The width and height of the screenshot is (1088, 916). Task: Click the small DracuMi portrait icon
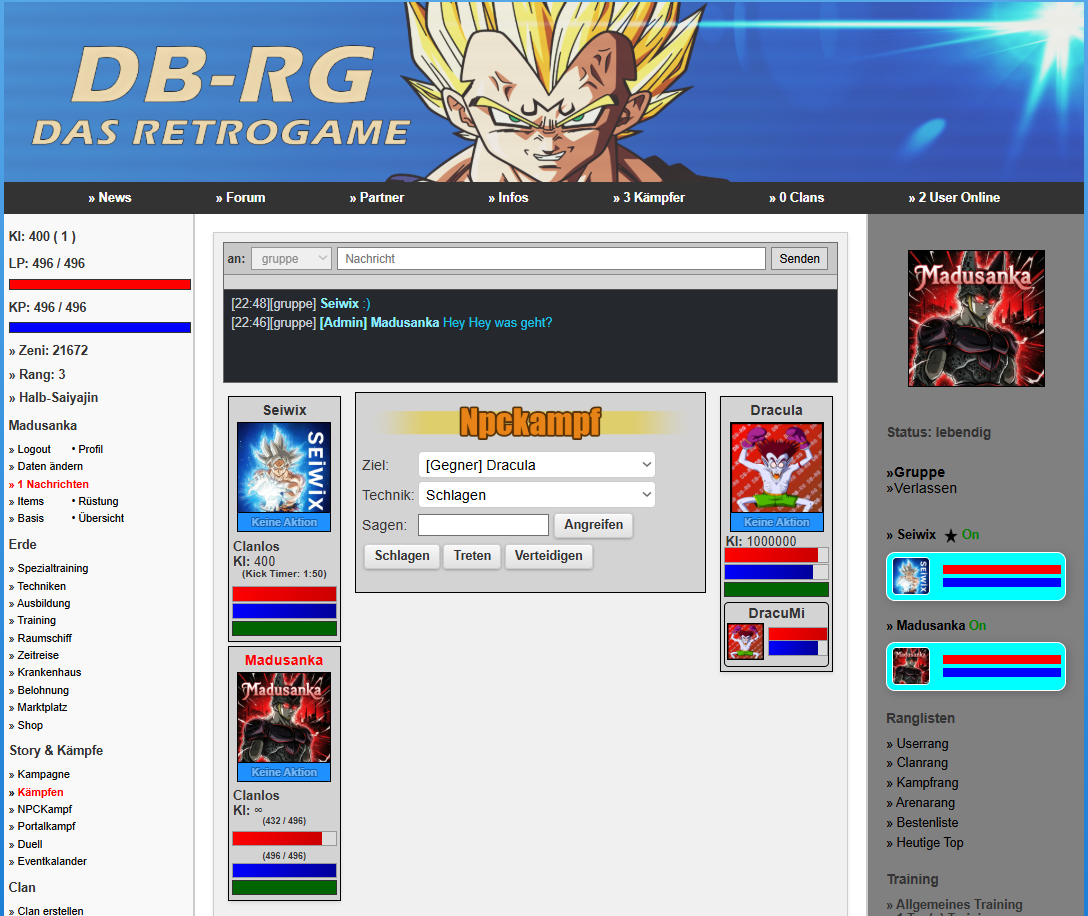(745, 641)
